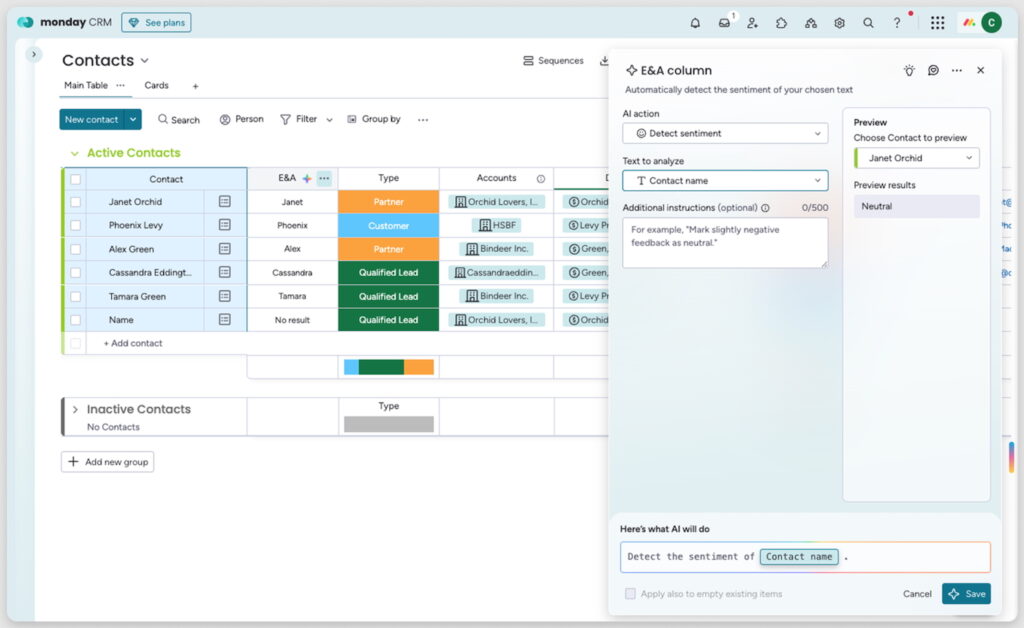
Task: Open Phoenix Levy's conversation updates icon
Action: coord(225,225)
